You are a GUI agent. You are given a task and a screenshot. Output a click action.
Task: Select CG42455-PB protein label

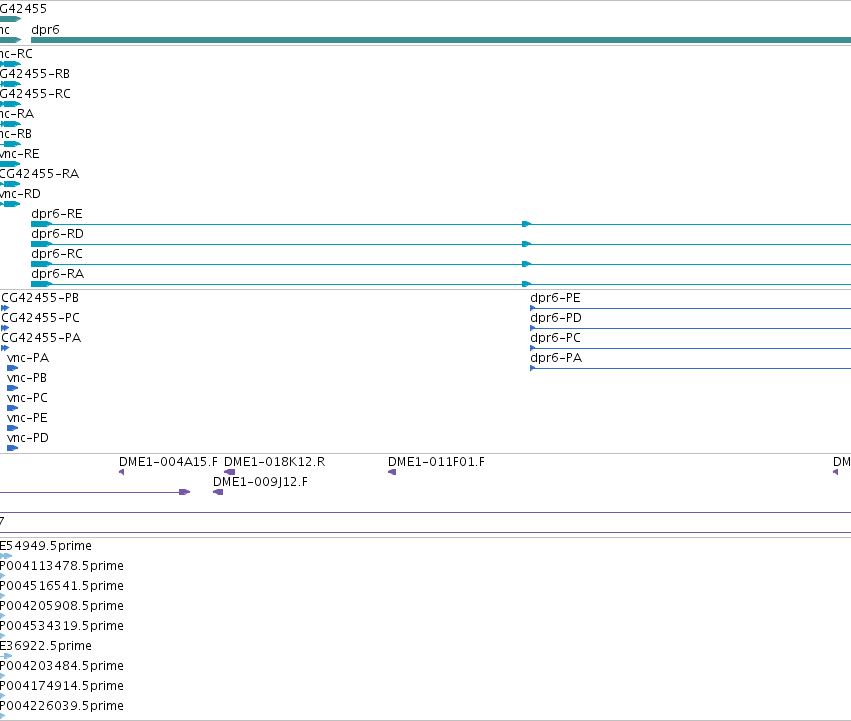(x=40, y=298)
